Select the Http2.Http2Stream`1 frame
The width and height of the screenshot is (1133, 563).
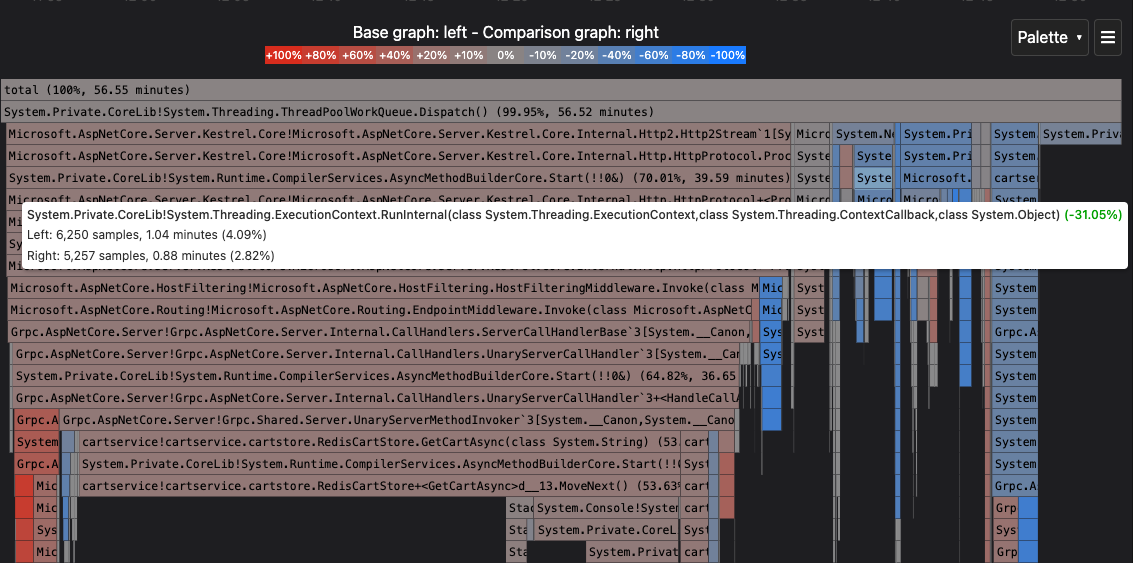coord(399,134)
